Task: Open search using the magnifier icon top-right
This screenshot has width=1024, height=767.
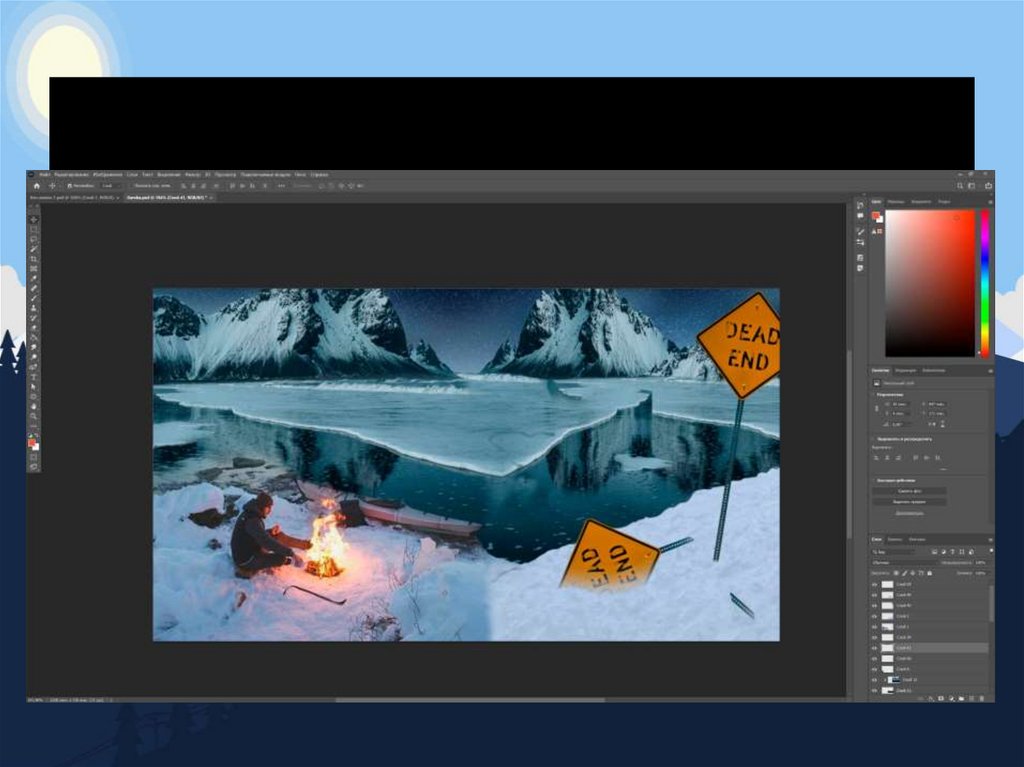Action: click(x=961, y=186)
